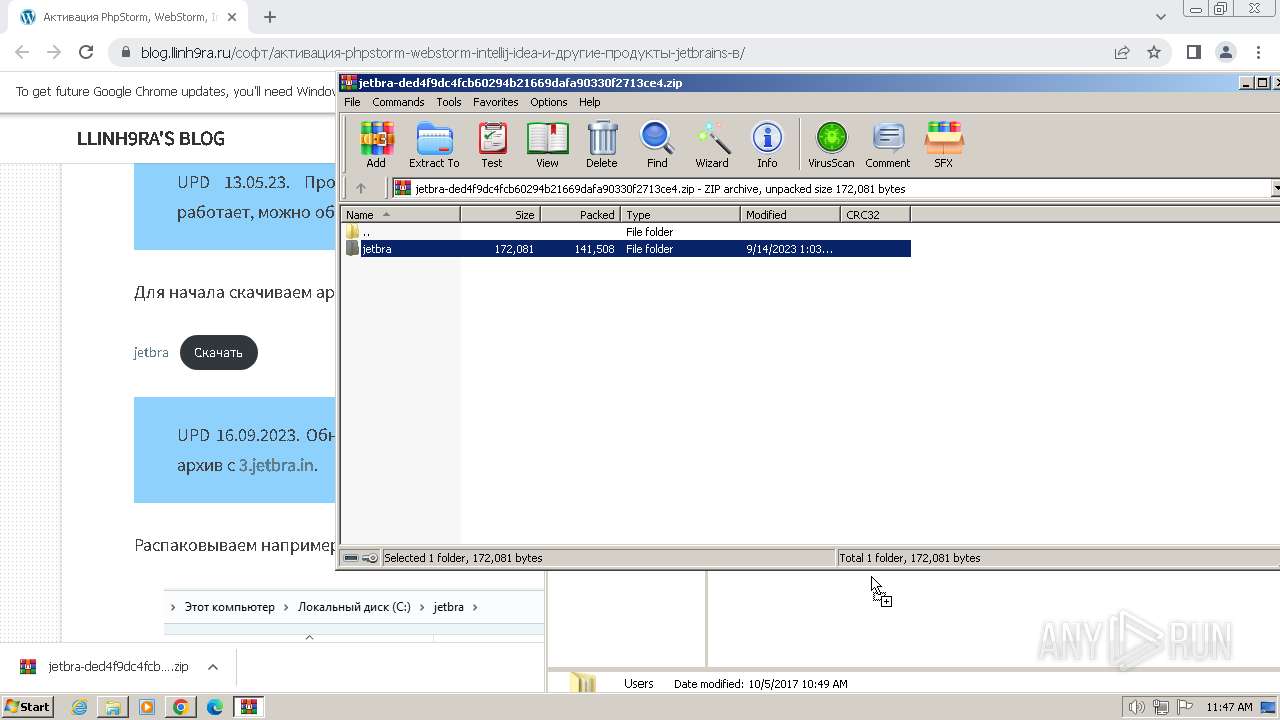Click the WinRAR archive path field
Screen dimensions: 1280x720
click(830, 188)
